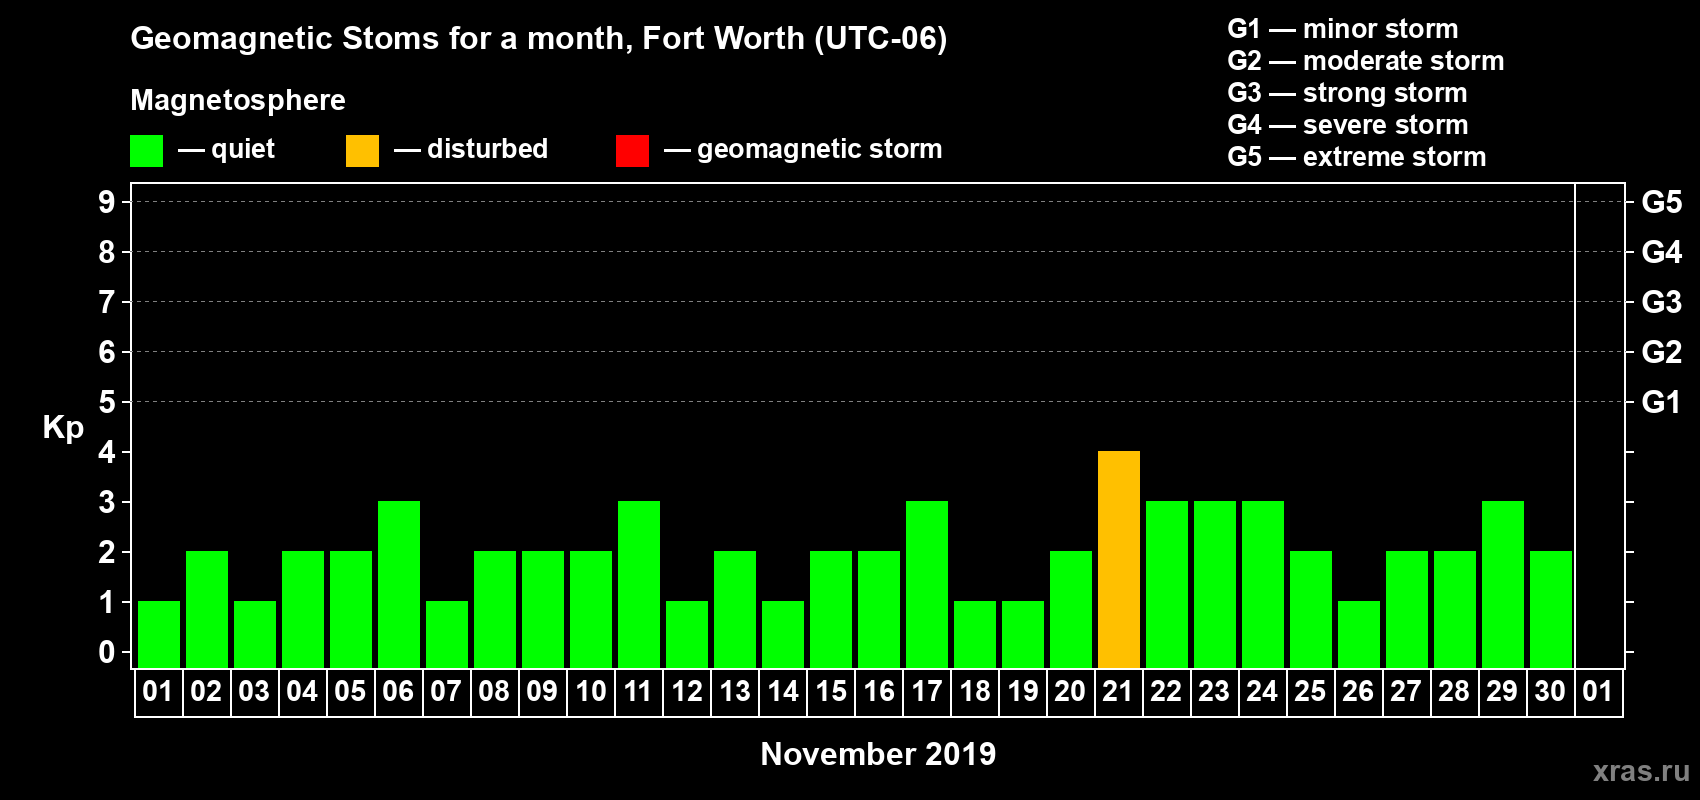The image size is (1700, 800).
Task: Click the red geomagnetic storm legend swatch
Action: click(x=632, y=151)
